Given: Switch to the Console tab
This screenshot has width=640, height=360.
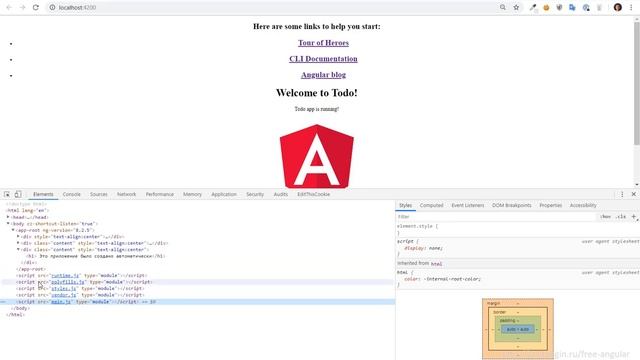Looking at the screenshot, I should 71,194.
